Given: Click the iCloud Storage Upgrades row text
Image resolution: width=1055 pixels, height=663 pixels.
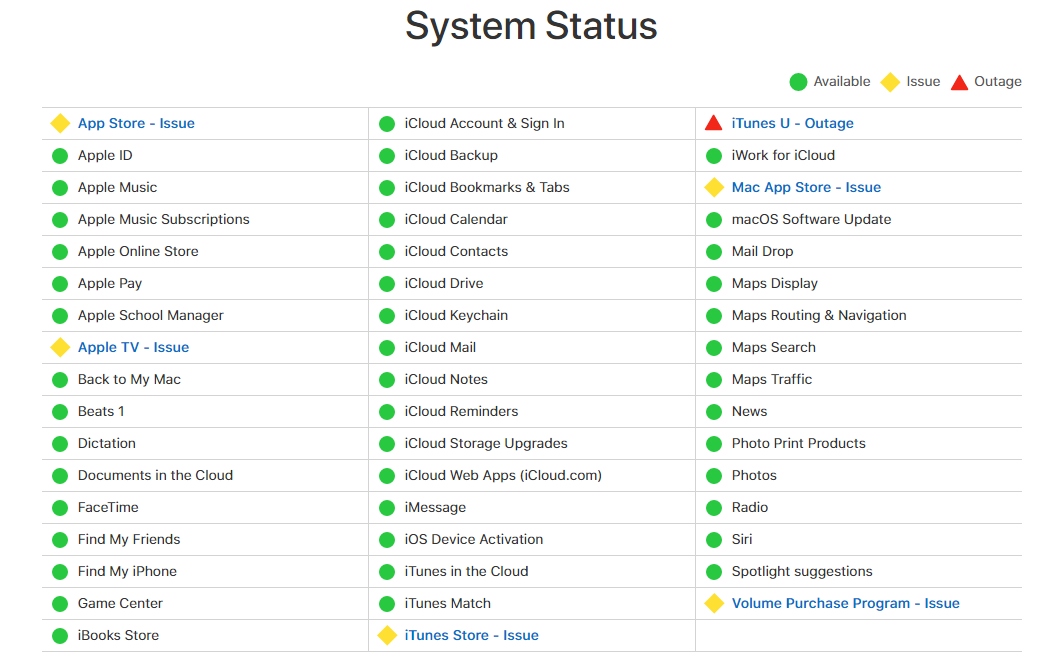Looking at the screenshot, I should pos(486,443).
